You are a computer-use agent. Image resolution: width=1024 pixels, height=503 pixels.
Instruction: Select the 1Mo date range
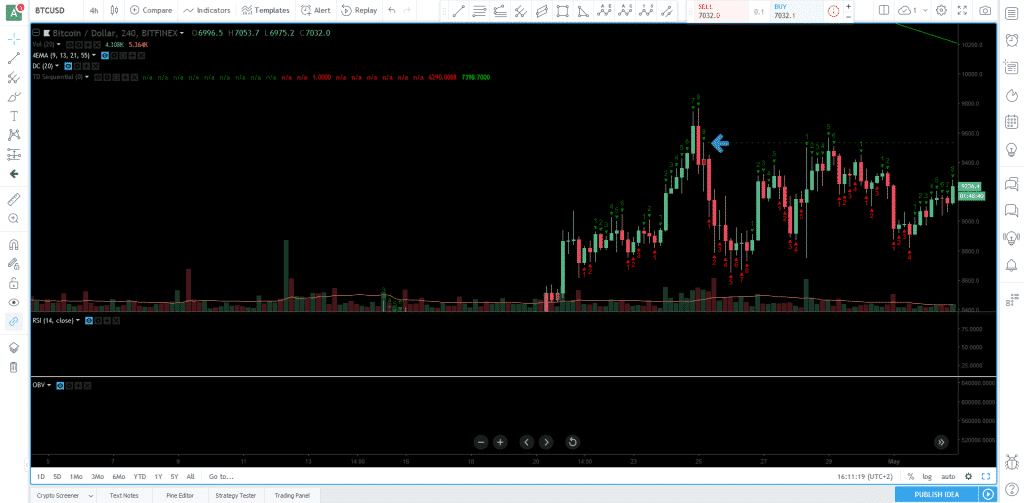pos(76,477)
